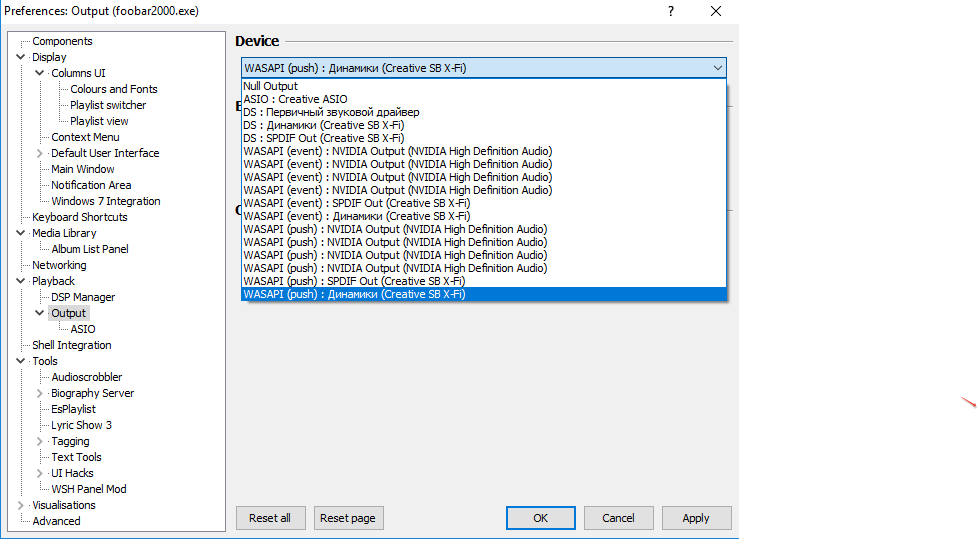Open Playlist view page

(x=99, y=121)
